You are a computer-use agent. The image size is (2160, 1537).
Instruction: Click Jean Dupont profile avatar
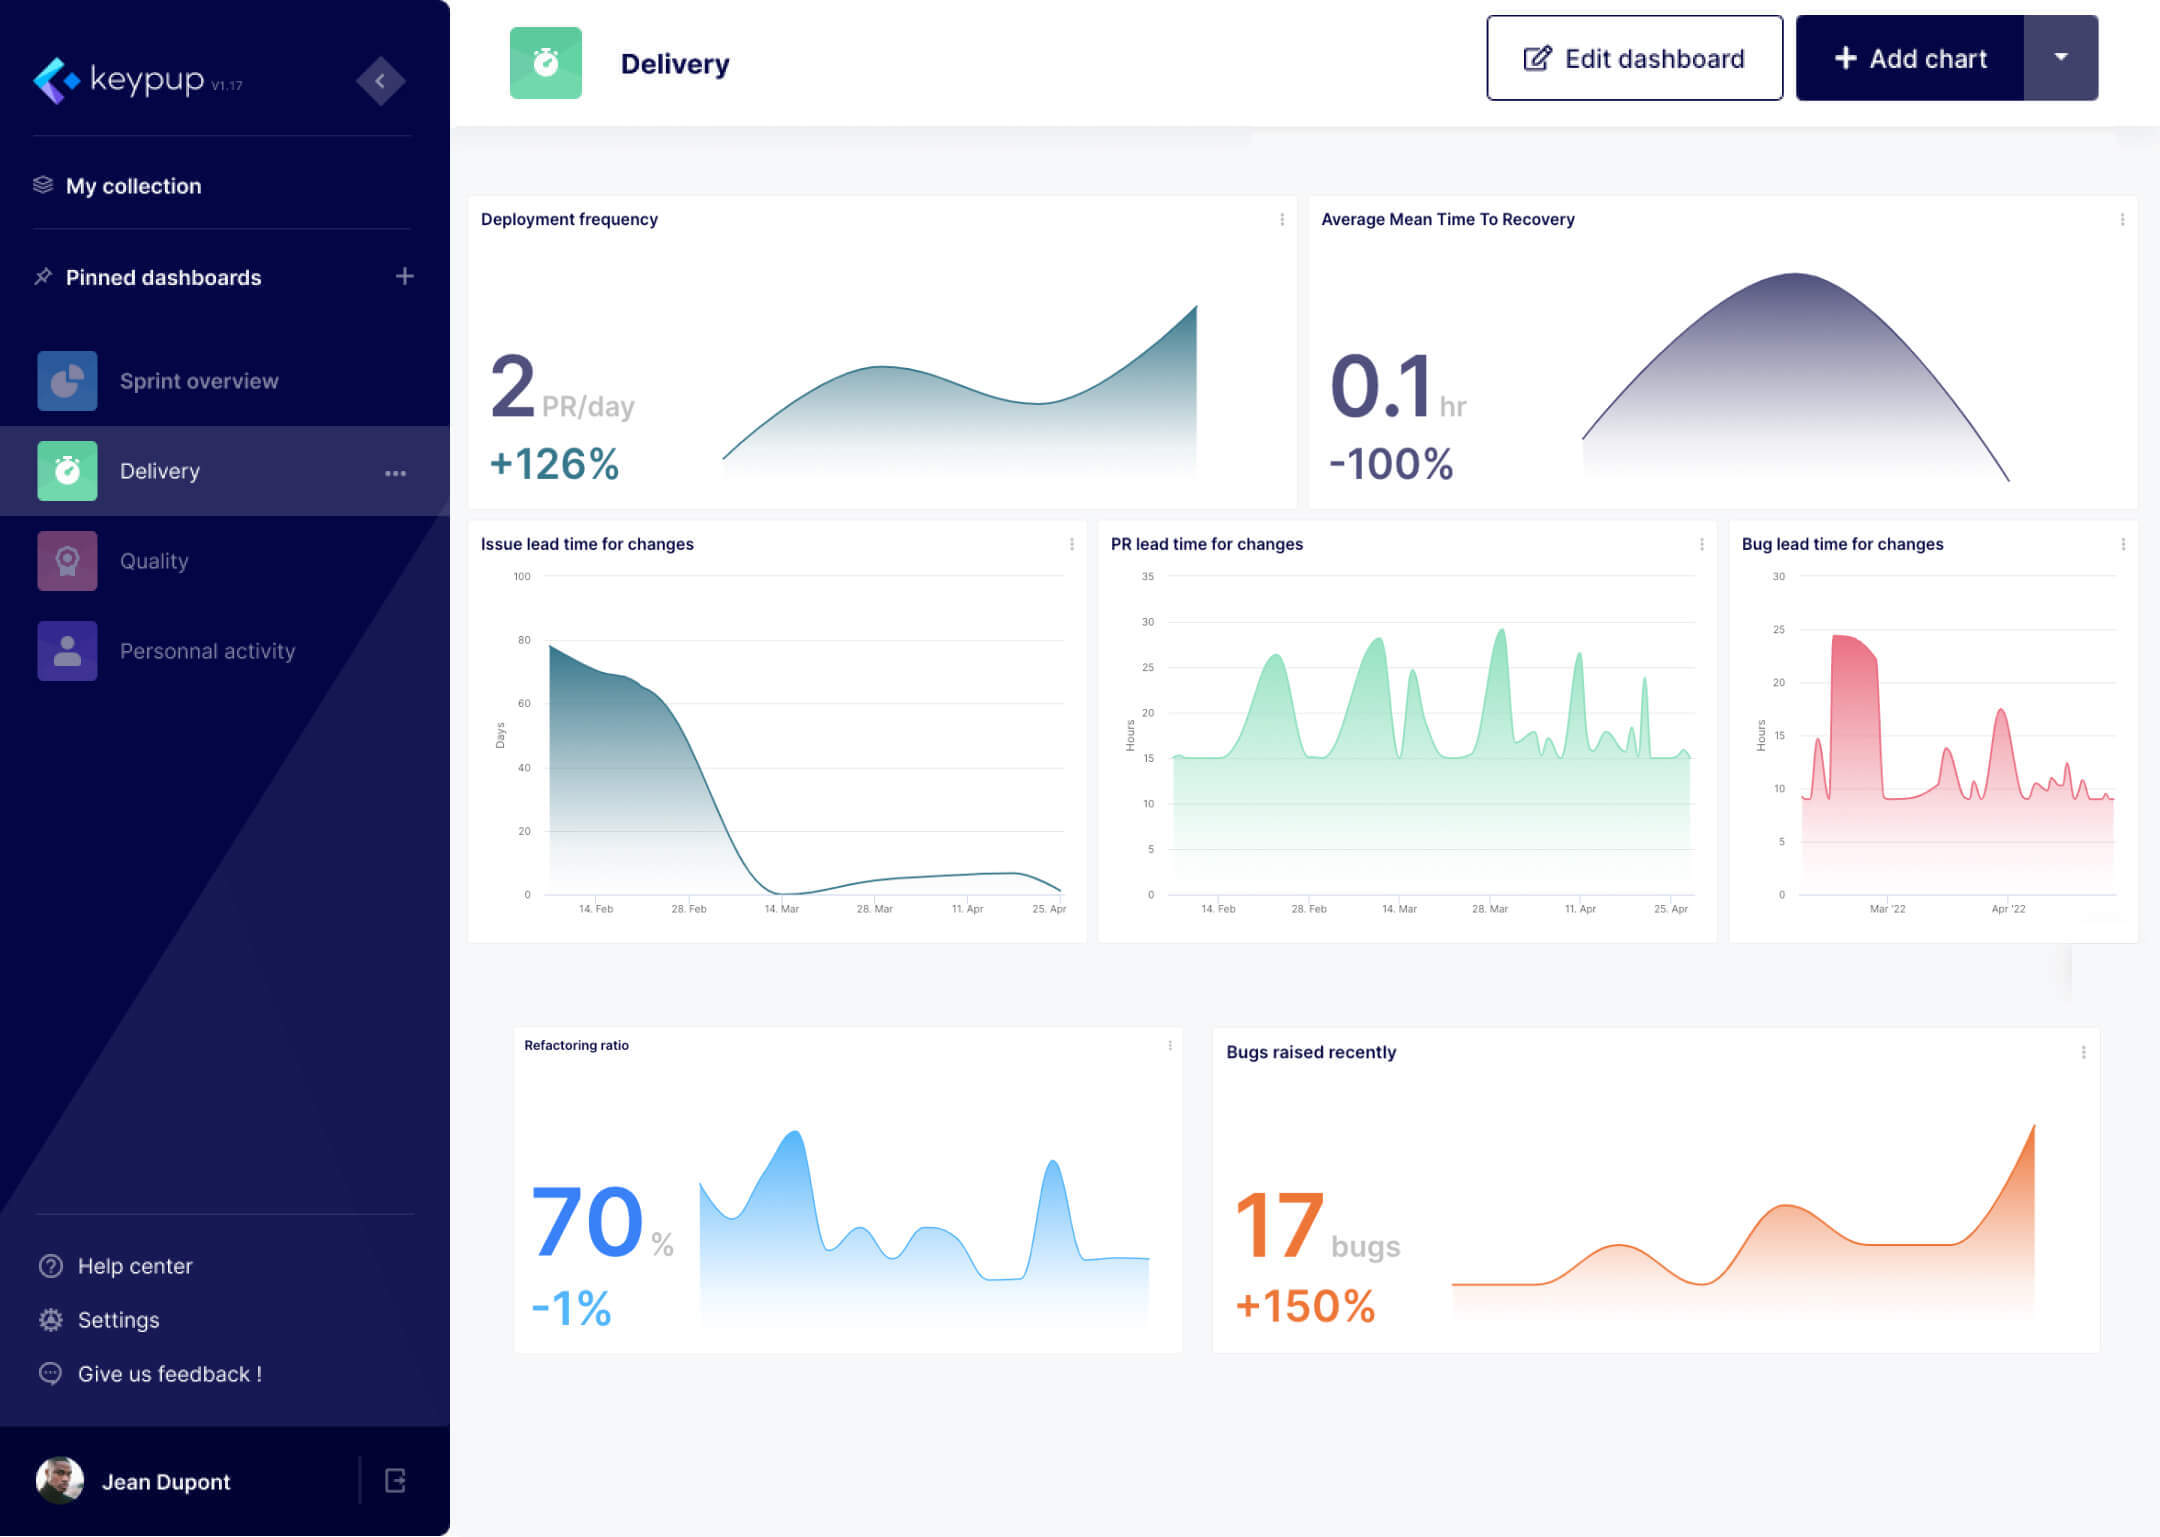tap(60, 1481)
